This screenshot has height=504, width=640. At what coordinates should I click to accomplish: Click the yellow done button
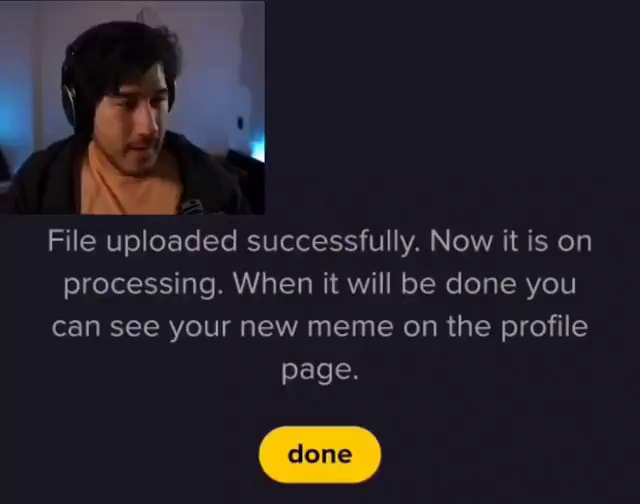pos(320,454)
